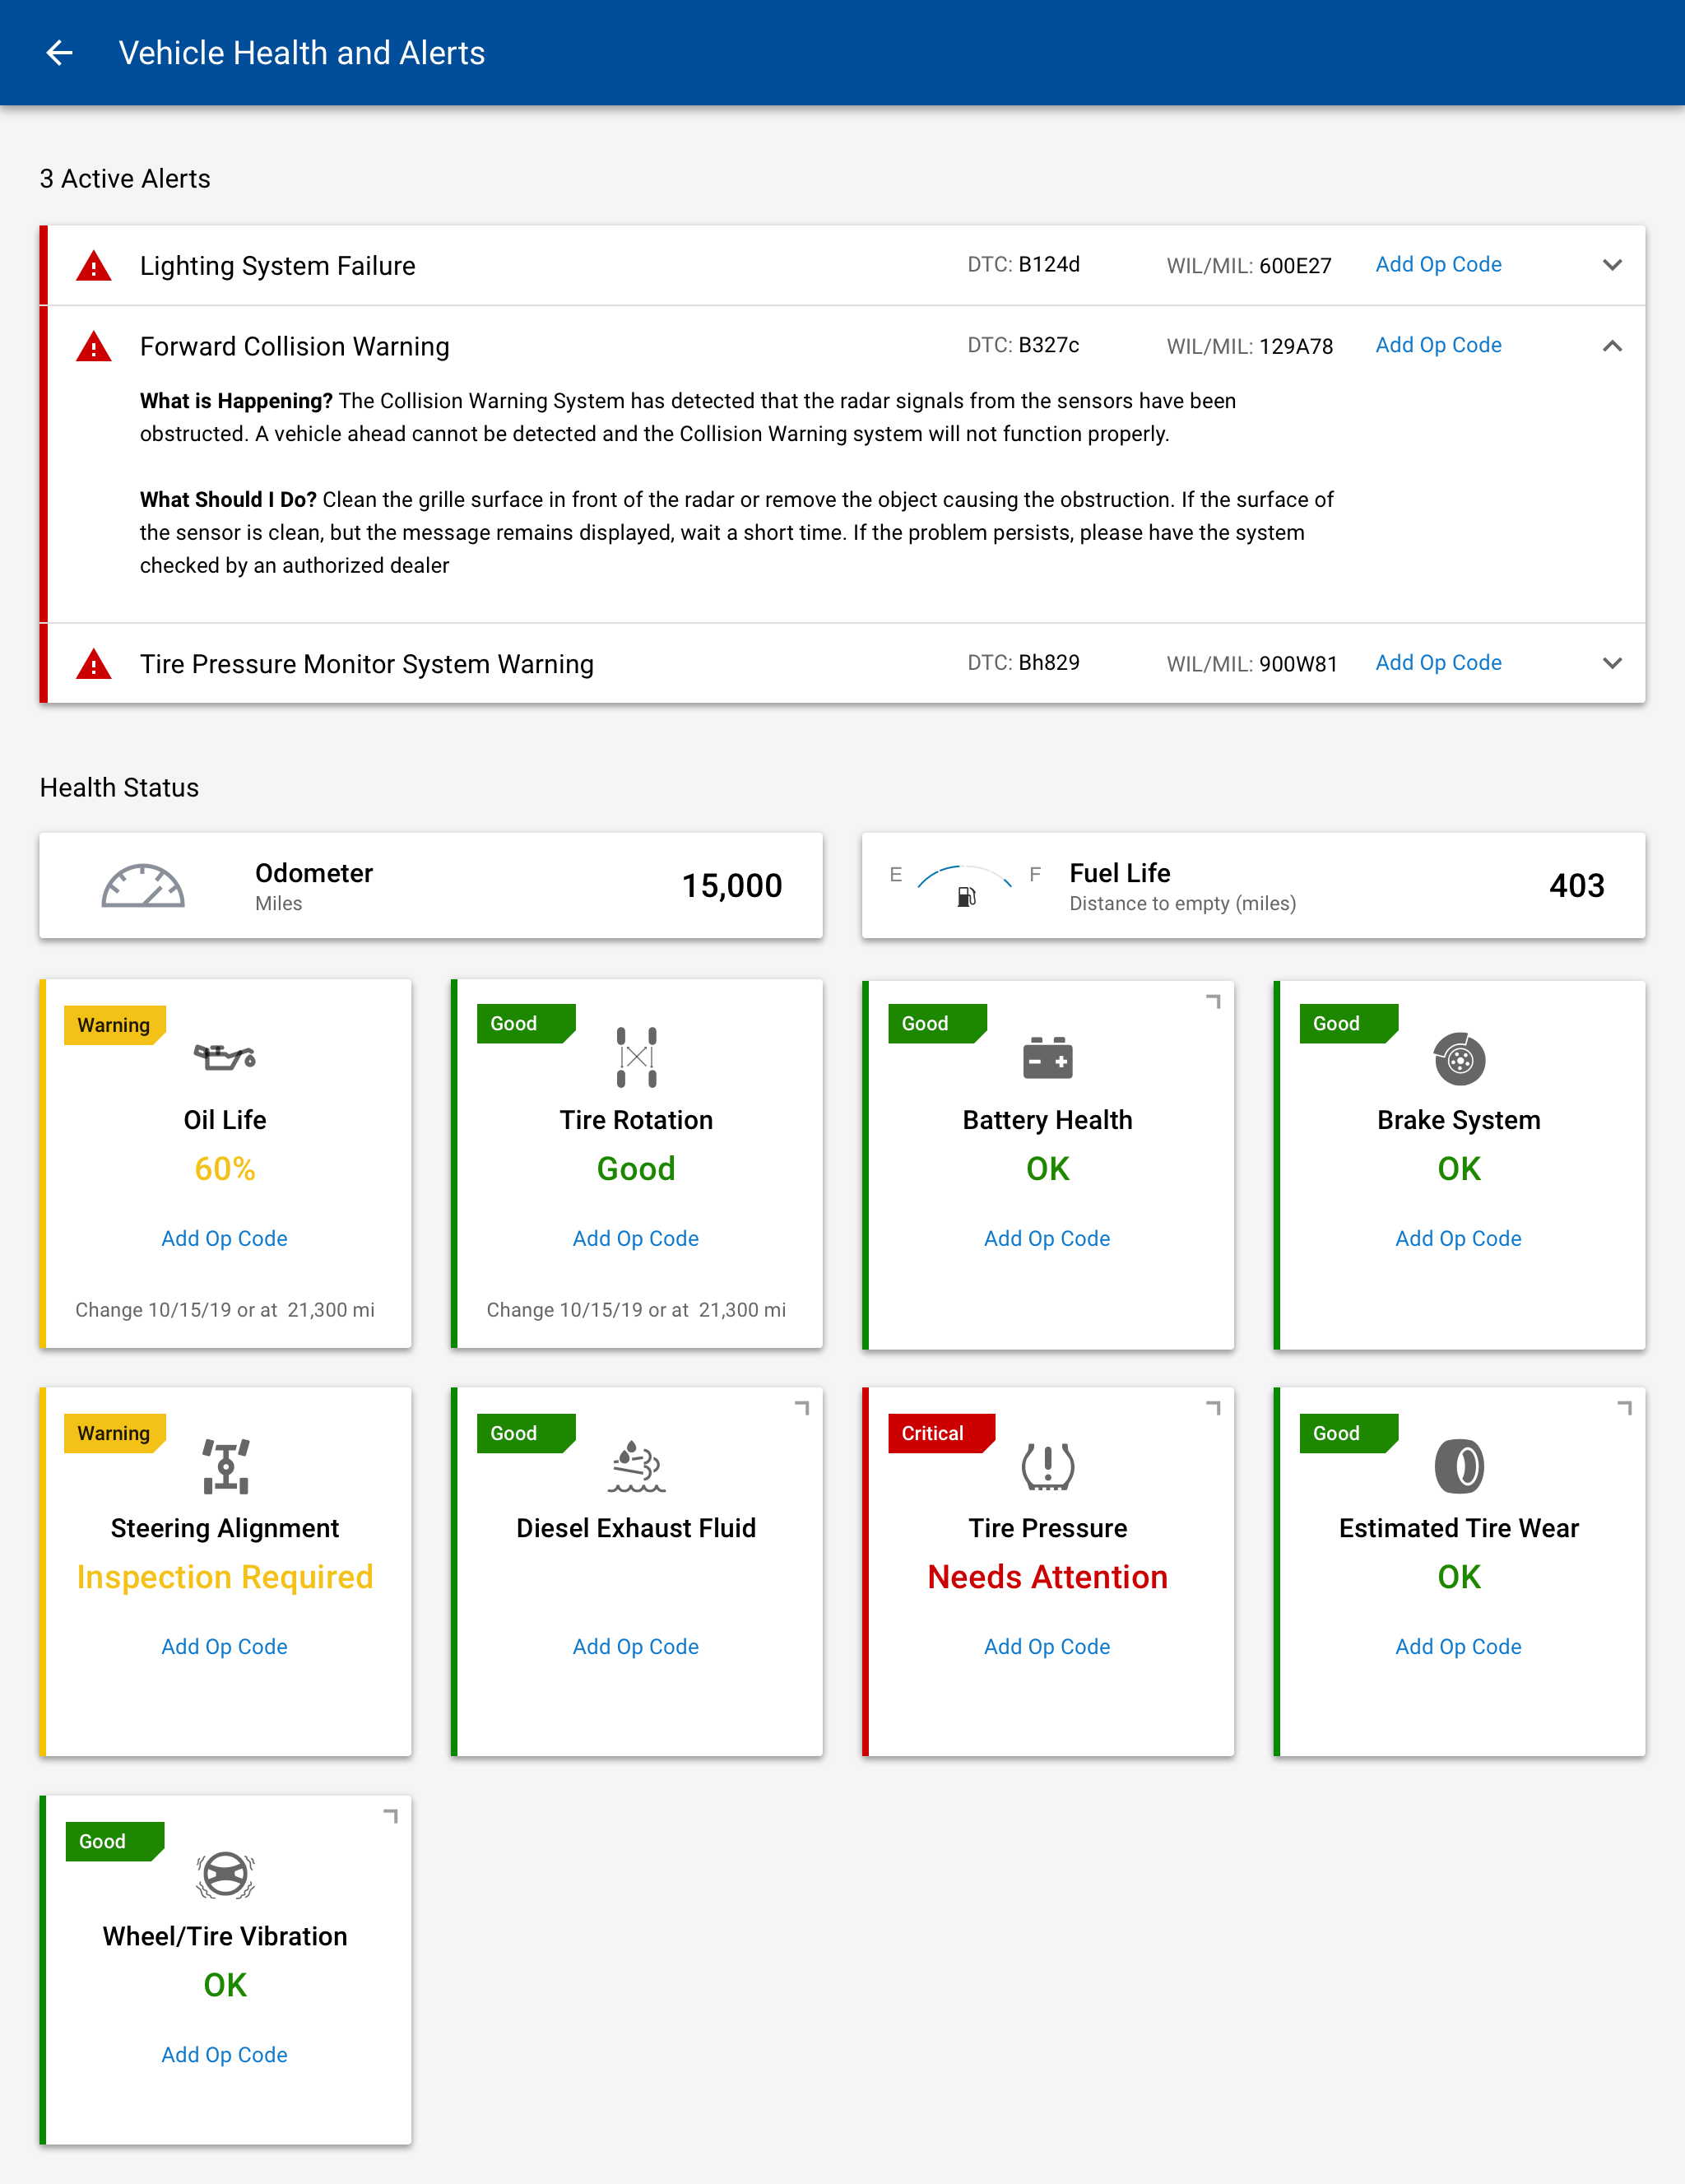Click the Odometer speedometer icon

pyautogui.click(x=143, y=886)
